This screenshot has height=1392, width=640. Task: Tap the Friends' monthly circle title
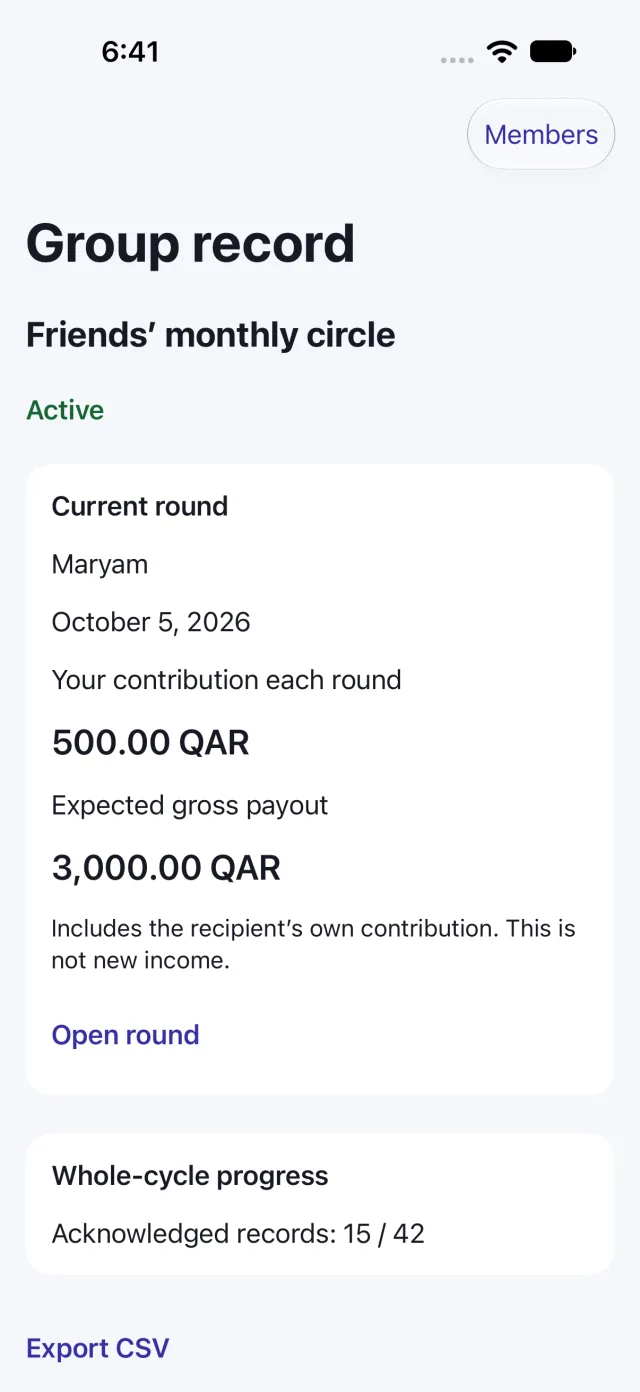point(211,335)
